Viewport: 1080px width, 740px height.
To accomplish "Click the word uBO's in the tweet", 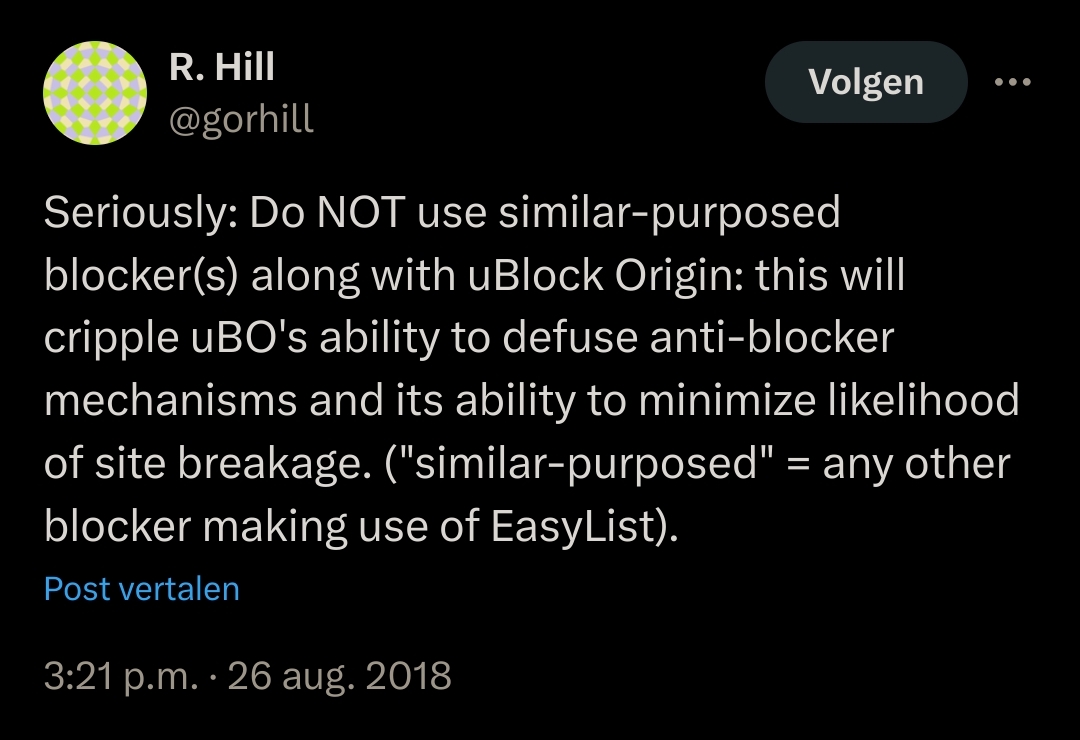I will (x=249, y=338).
